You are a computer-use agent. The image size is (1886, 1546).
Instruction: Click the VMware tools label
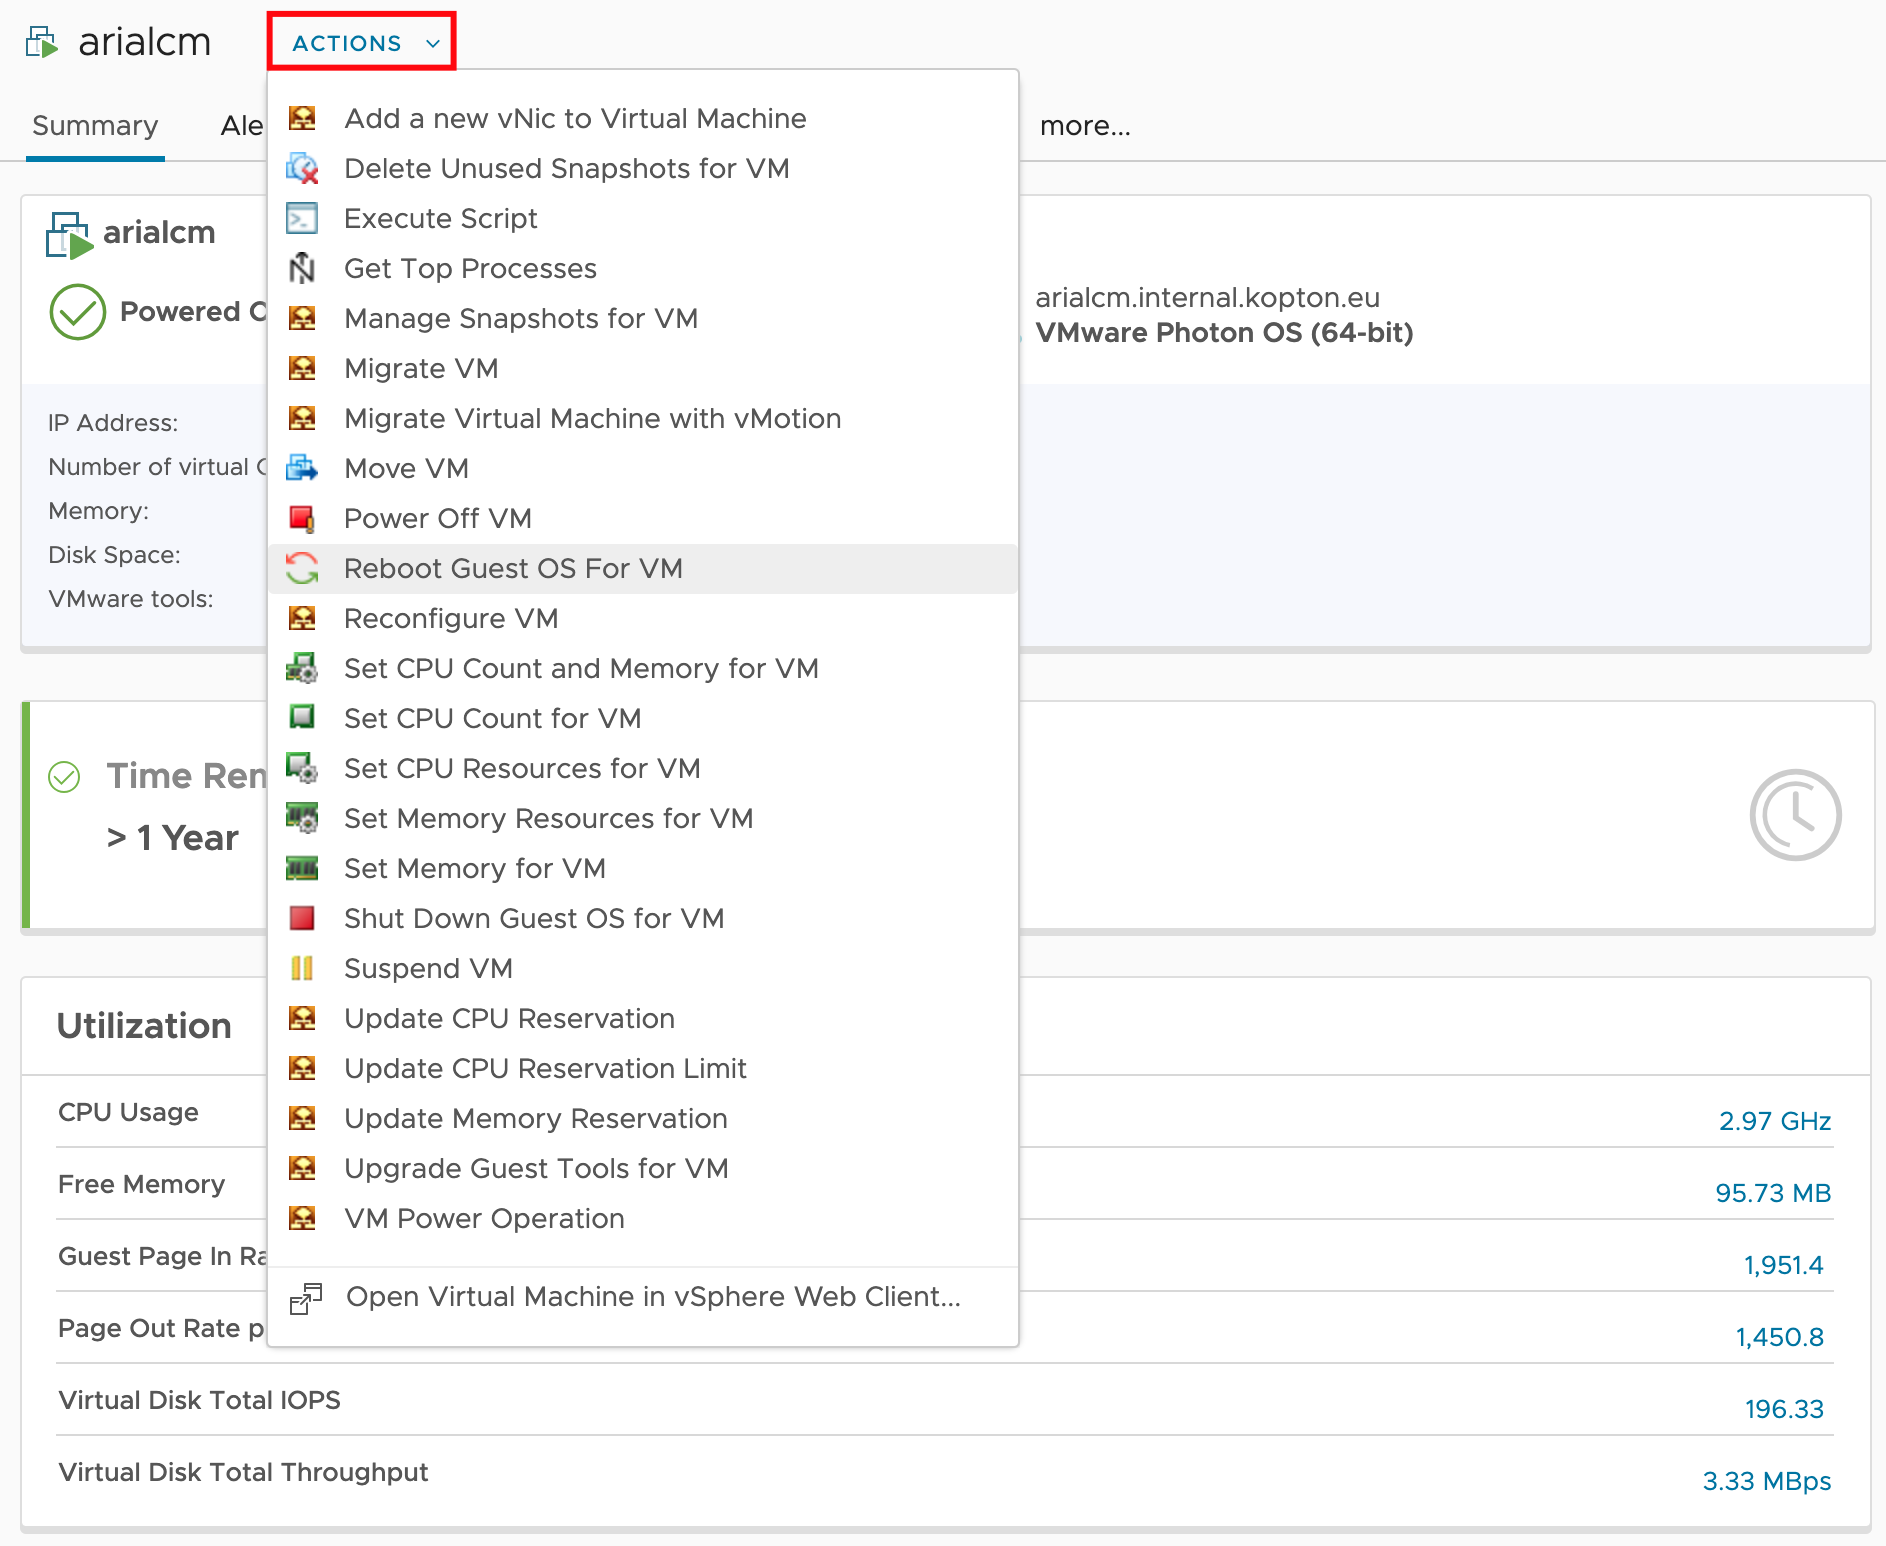click(x=131, y=599)
